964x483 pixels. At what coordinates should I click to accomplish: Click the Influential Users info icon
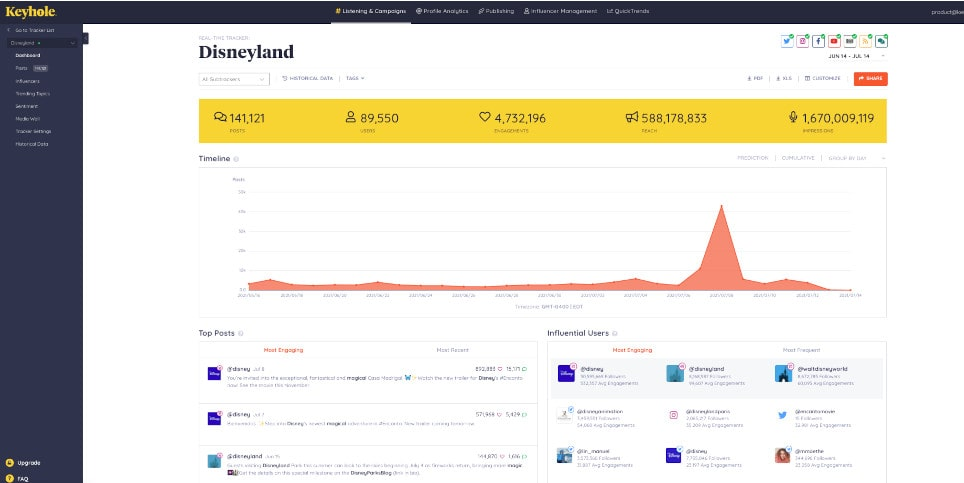pos(615,333)
